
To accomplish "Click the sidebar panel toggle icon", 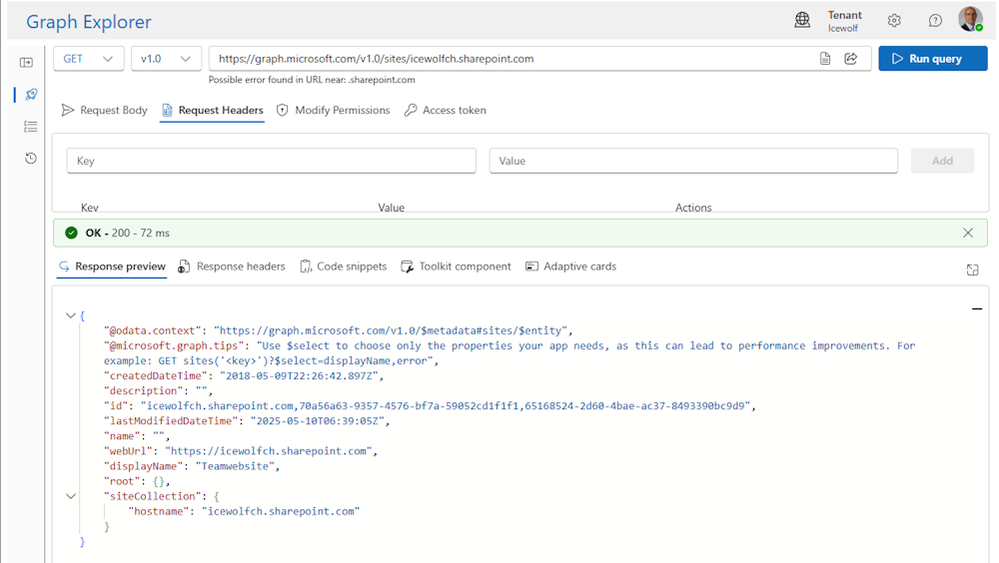I will pos(26,62).
